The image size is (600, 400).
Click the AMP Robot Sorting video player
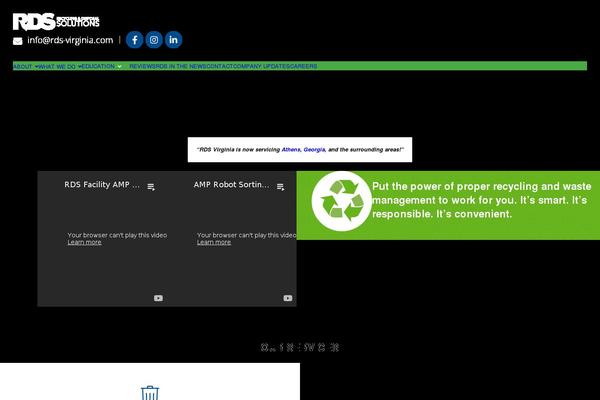[232, 238]
